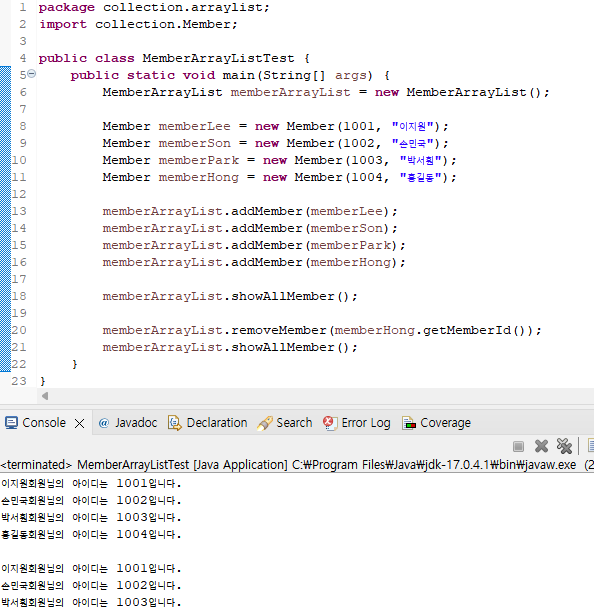Image resolution: width=594 pixels, height=610 pixels.
Task: Click Remove All Terminated Launches double-X icon
Action: click(564, 446)
